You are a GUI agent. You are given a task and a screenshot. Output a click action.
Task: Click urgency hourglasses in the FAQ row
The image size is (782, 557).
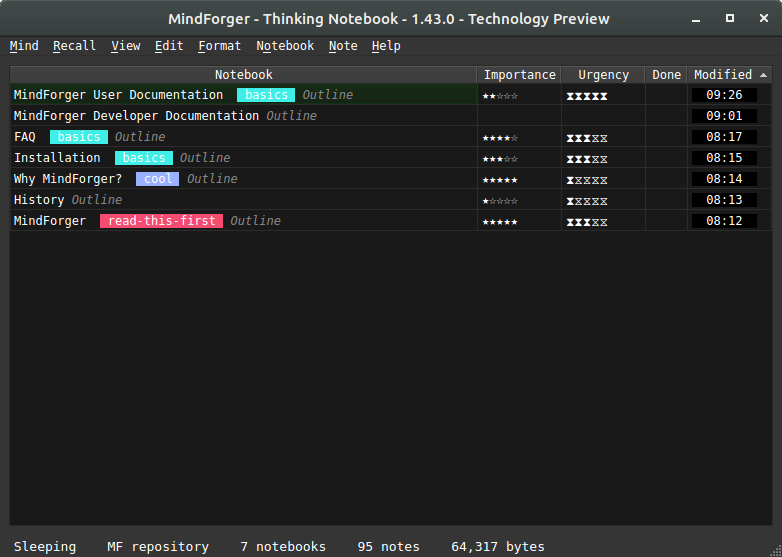pos(587,138)
